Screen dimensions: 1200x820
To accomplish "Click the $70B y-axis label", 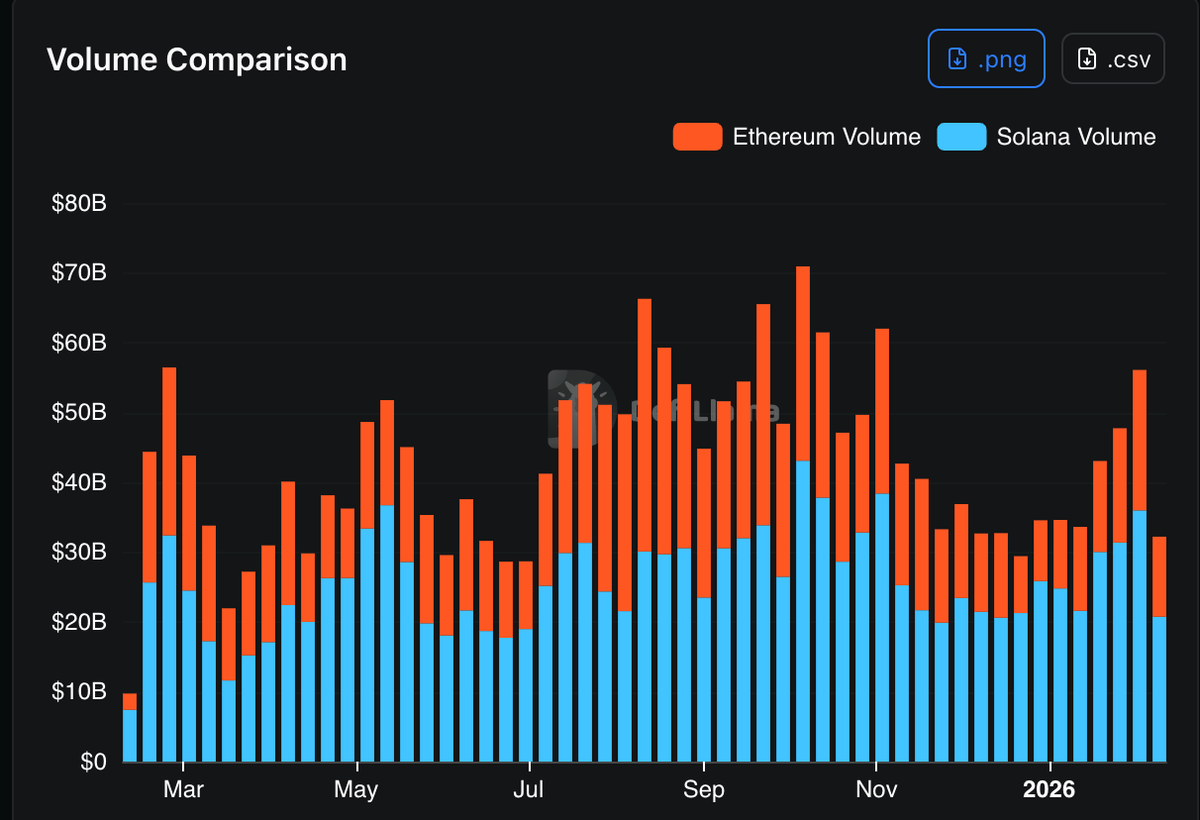I will tap(78, 273).
